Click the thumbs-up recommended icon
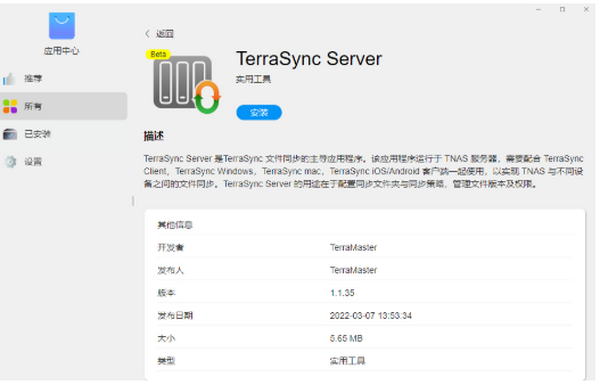Image resolution: width=600 pixels, height=385 pixels. pyautogui.click(x=10, y=79)
